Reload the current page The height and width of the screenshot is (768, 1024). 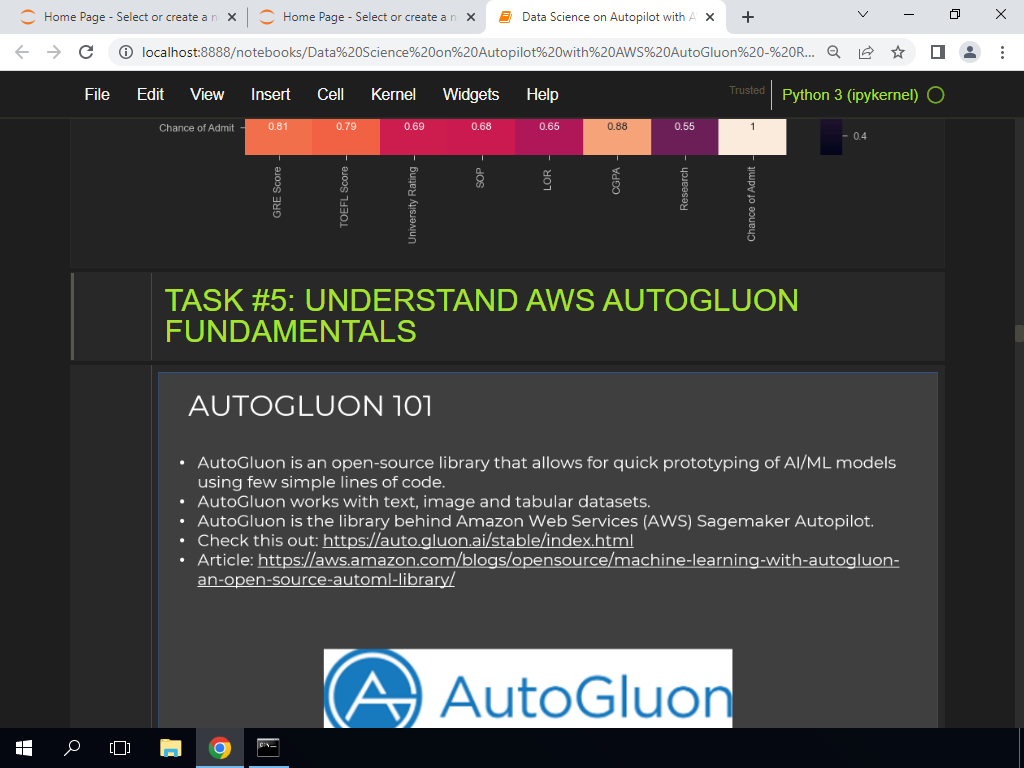pos(86,52)
